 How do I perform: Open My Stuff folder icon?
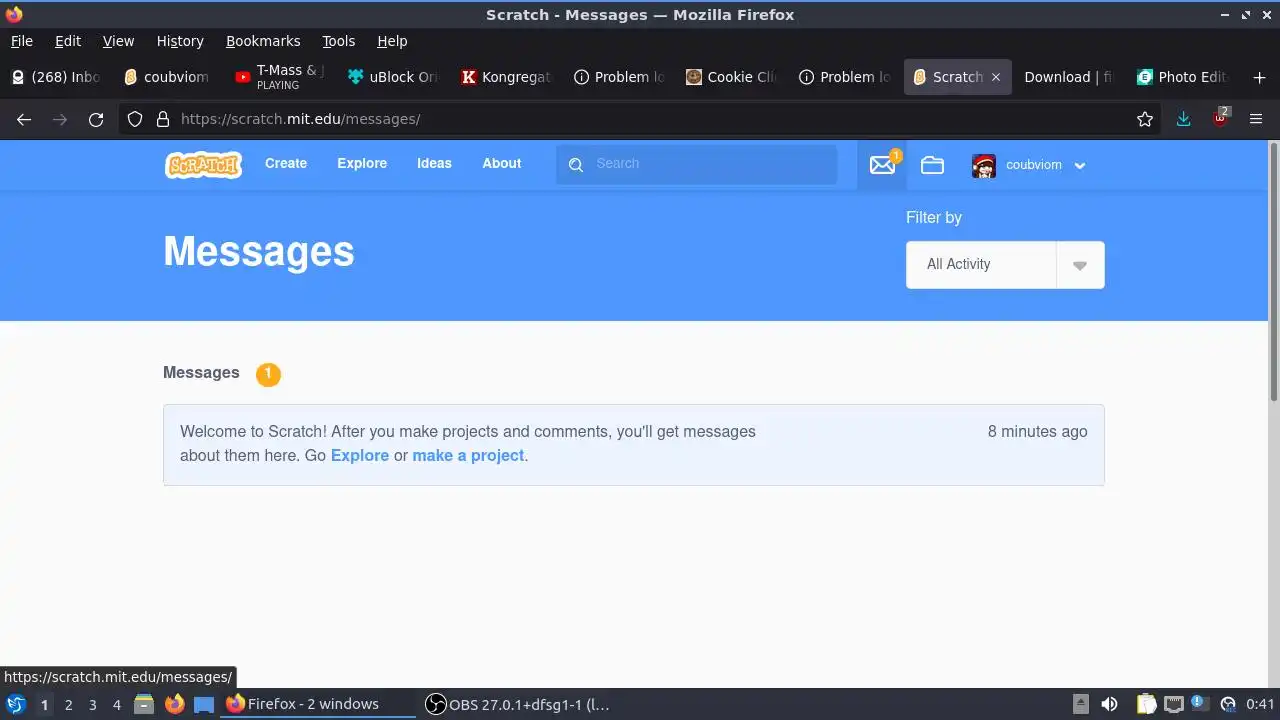(x=932, y=165)
